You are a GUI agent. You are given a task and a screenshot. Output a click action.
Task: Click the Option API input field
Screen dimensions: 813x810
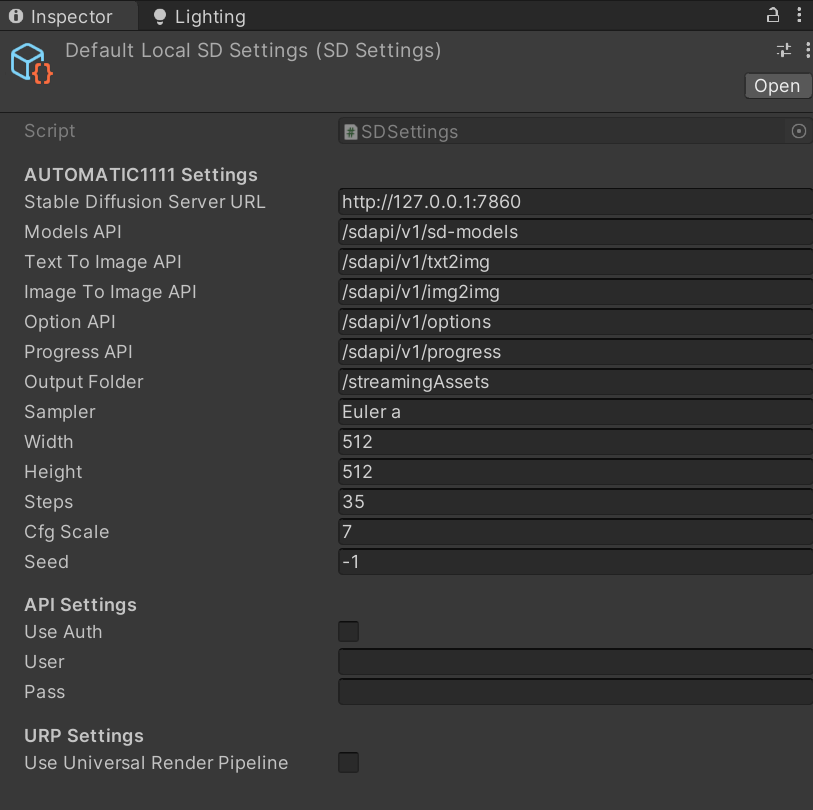(x=576, y=322)
